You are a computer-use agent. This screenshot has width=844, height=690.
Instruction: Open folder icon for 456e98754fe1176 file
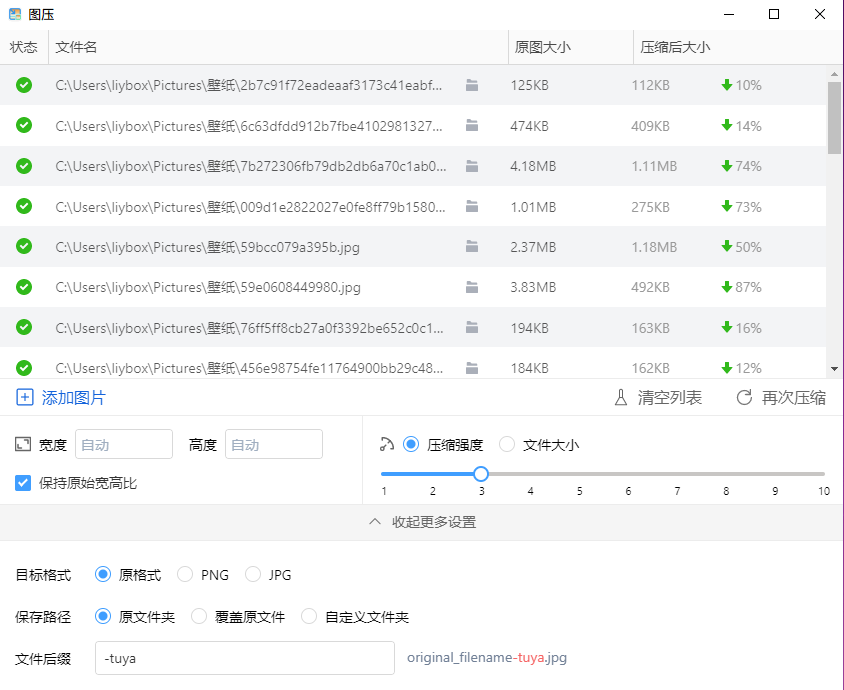(472, 368)
